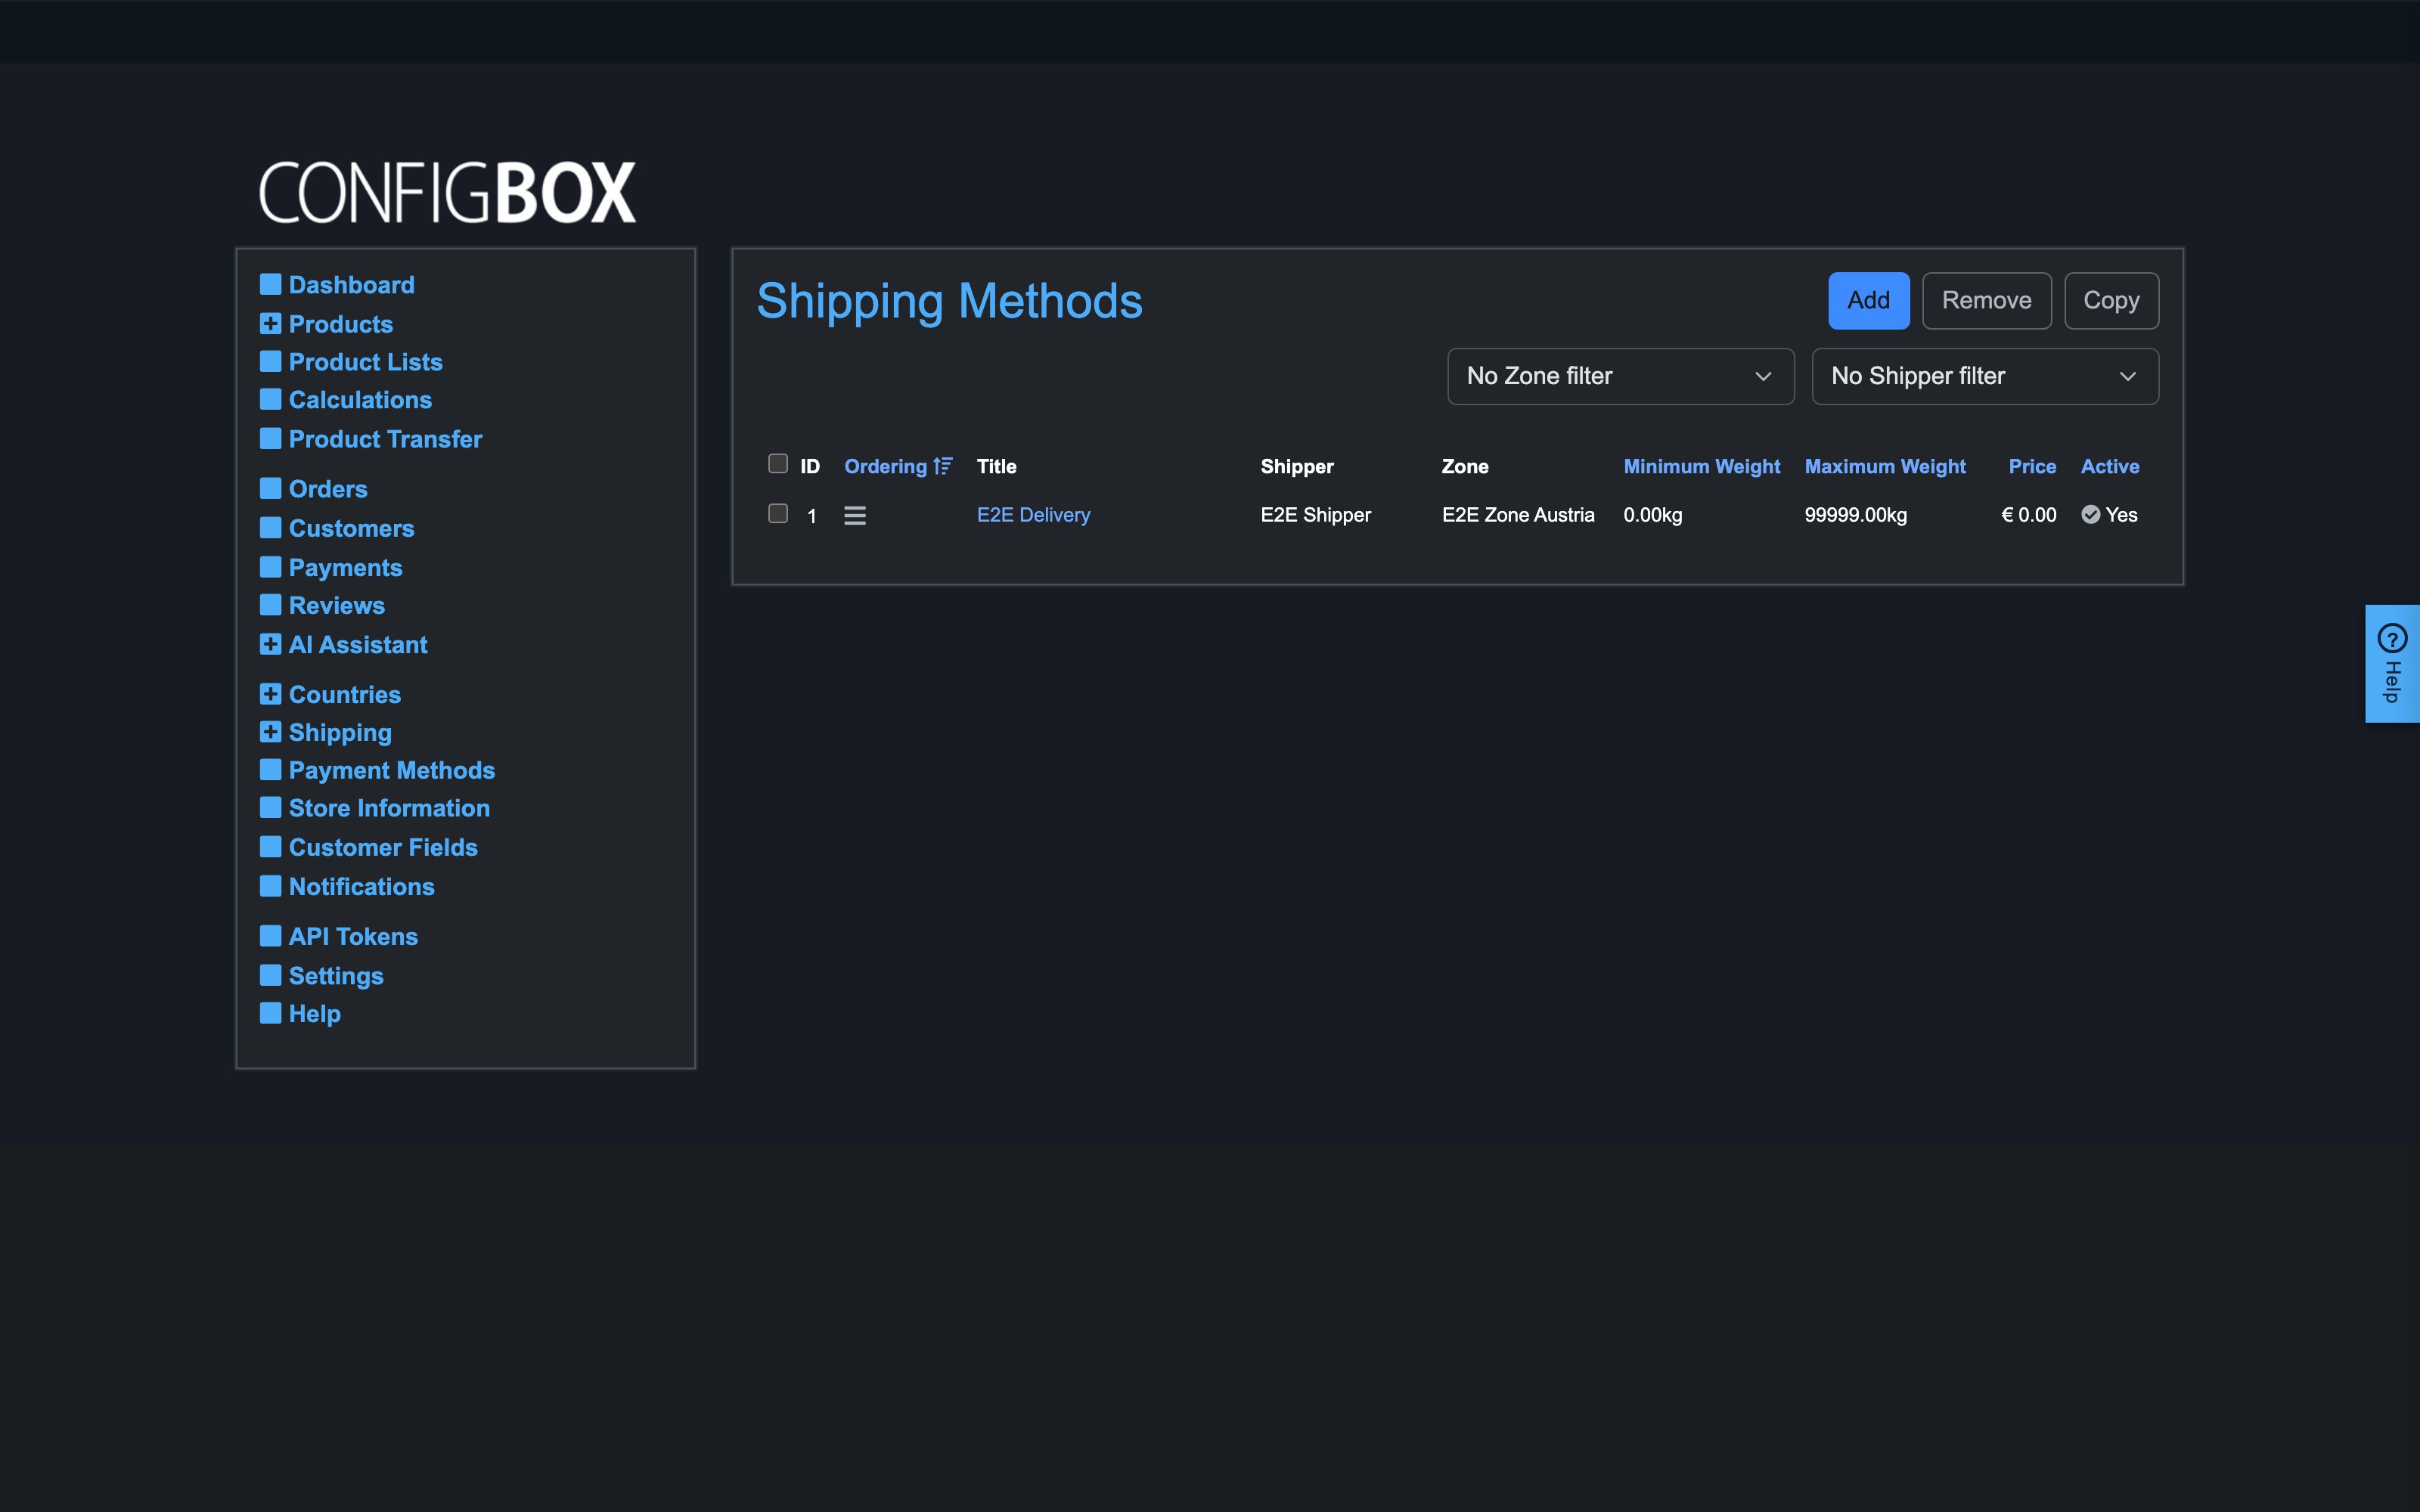Click the icon beside Settings

270,975
